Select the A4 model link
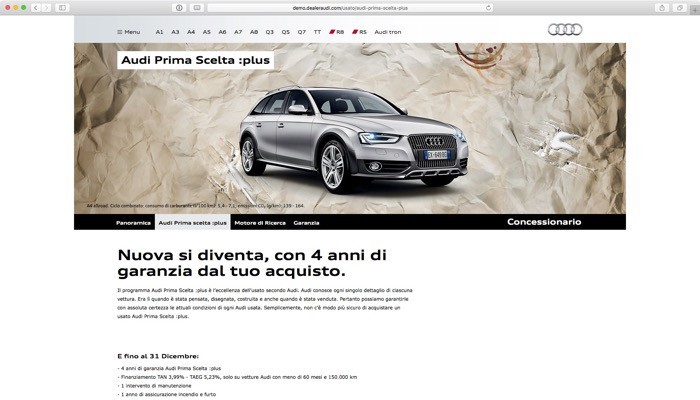 pos(191,32)
